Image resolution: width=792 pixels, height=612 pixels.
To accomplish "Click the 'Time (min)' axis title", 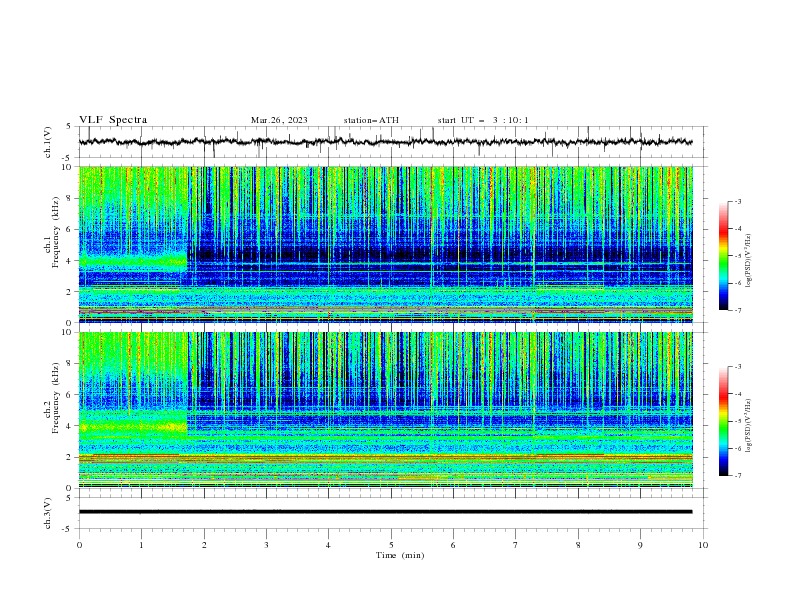I will (x=400, y=555).
